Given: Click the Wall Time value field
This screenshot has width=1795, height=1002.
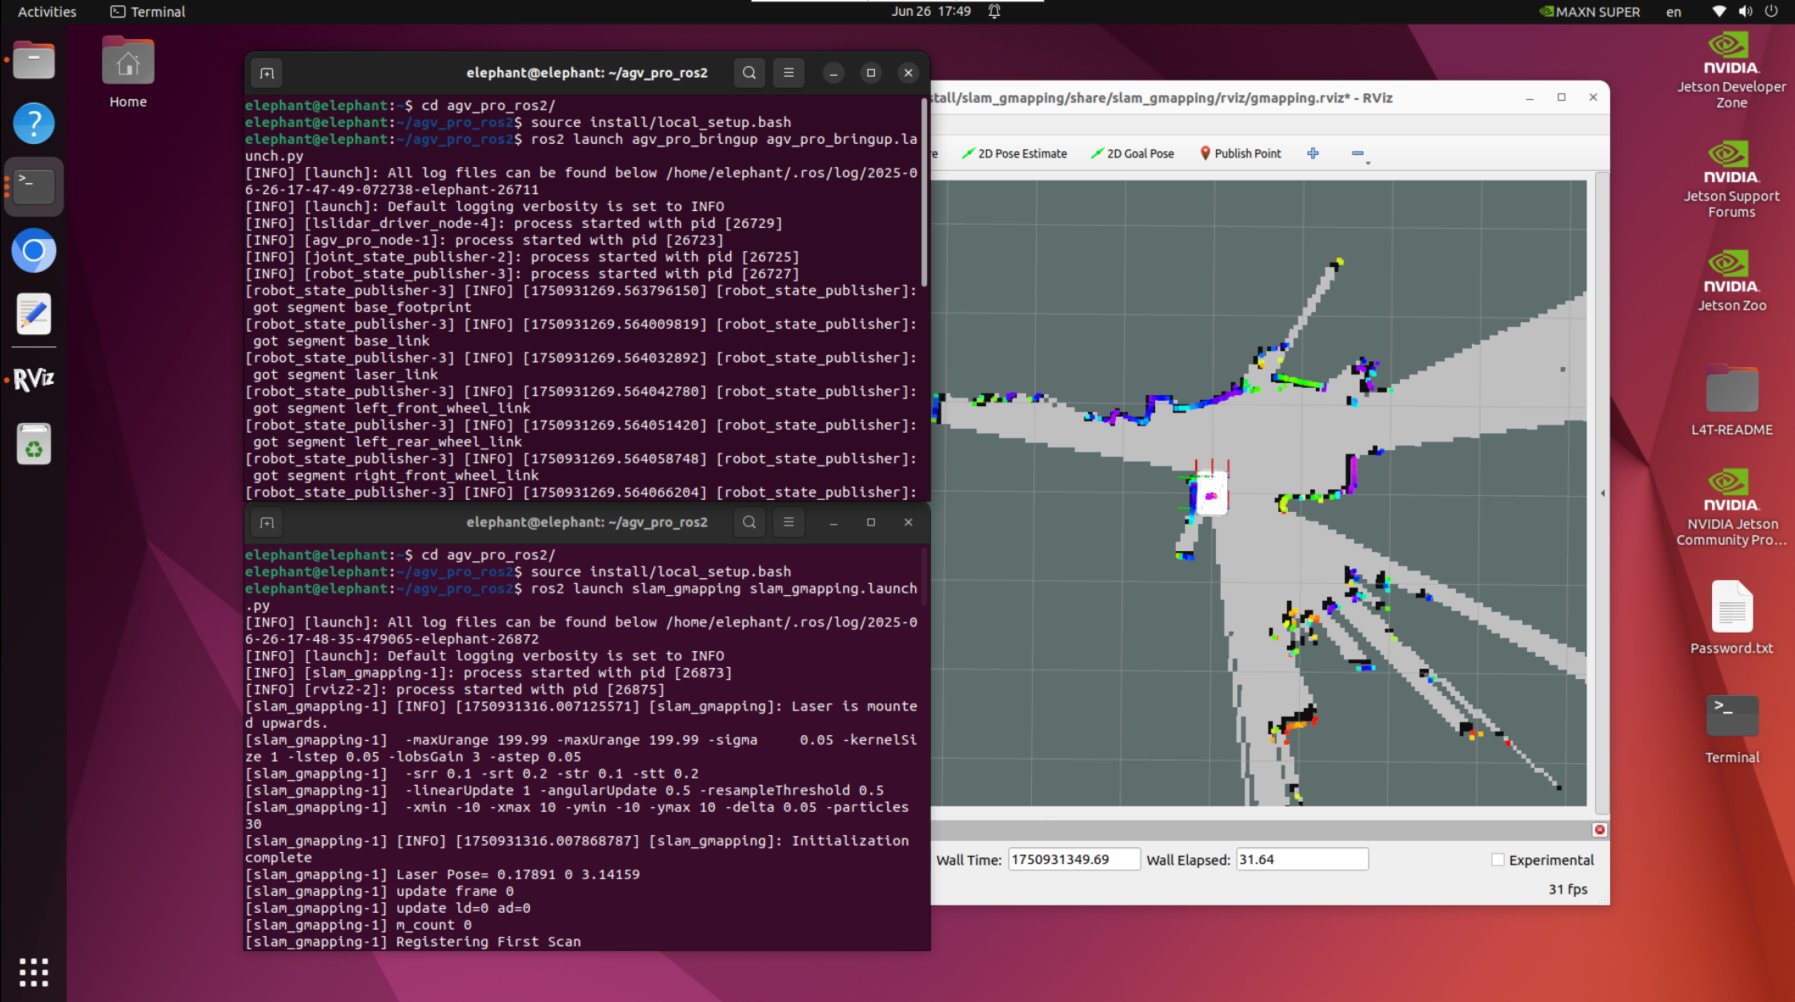Looking at the screenshot, I should (x=1073, y=860).
